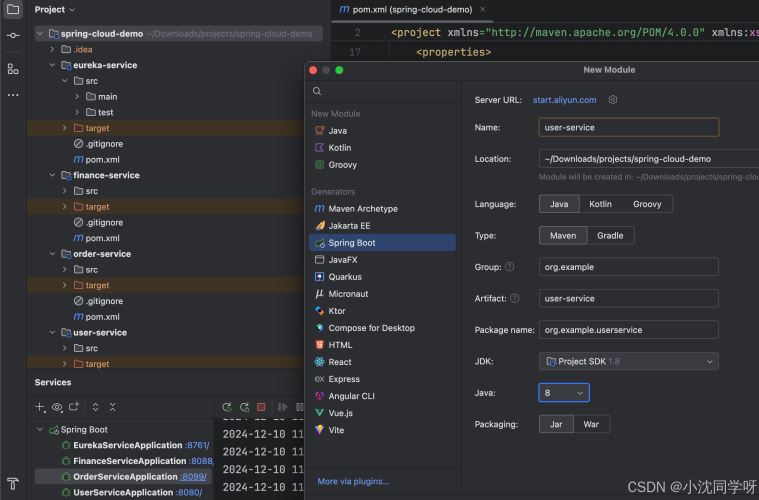Open the Project view dropdown
Viewport: 759px width, 500px height.
[x=55, y=9]
